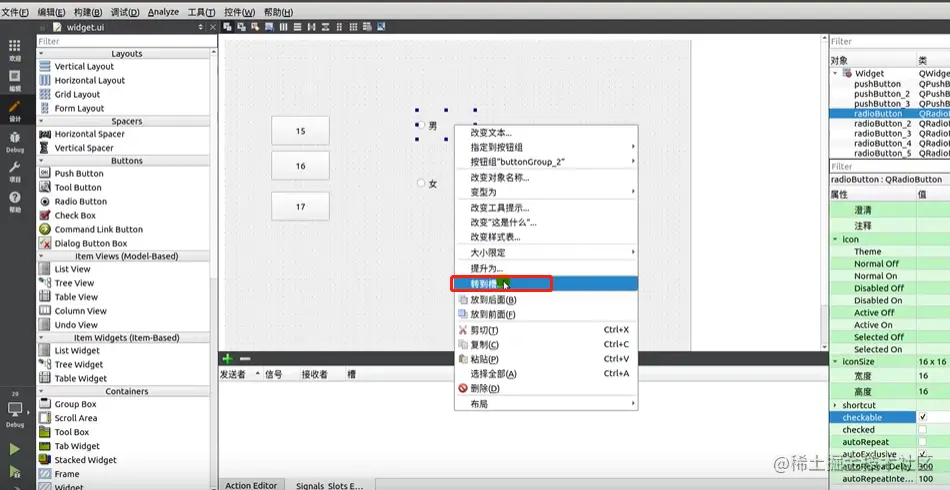Screen dimensions: 950x490
Task: Close the widget.ui document with X
Action: [213, 27]
